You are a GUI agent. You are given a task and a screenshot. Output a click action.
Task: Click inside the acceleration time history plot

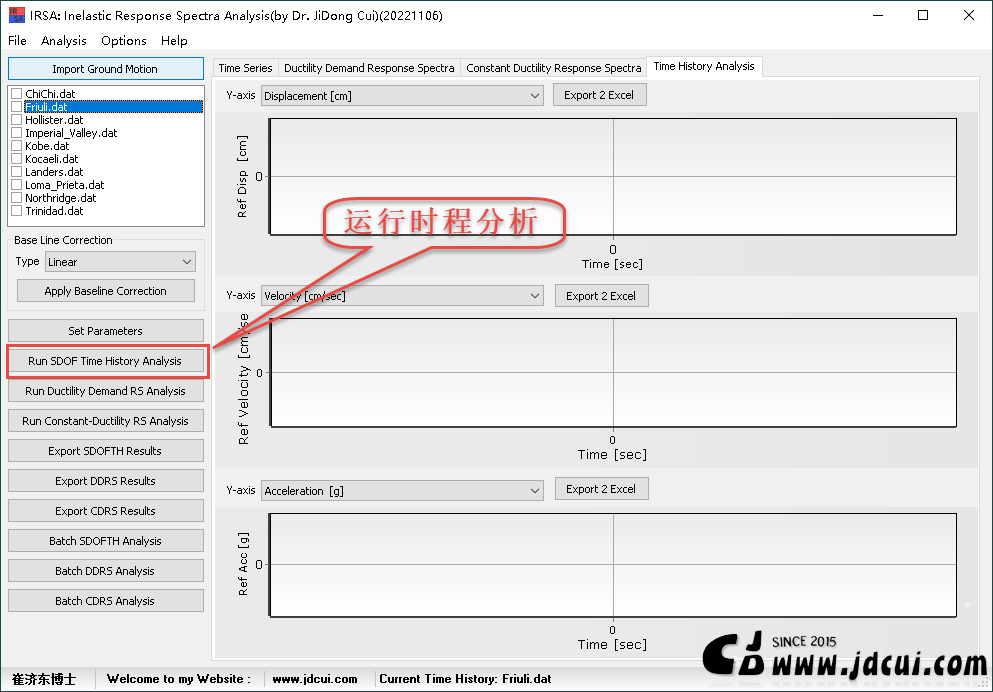(x=613, y=565)
